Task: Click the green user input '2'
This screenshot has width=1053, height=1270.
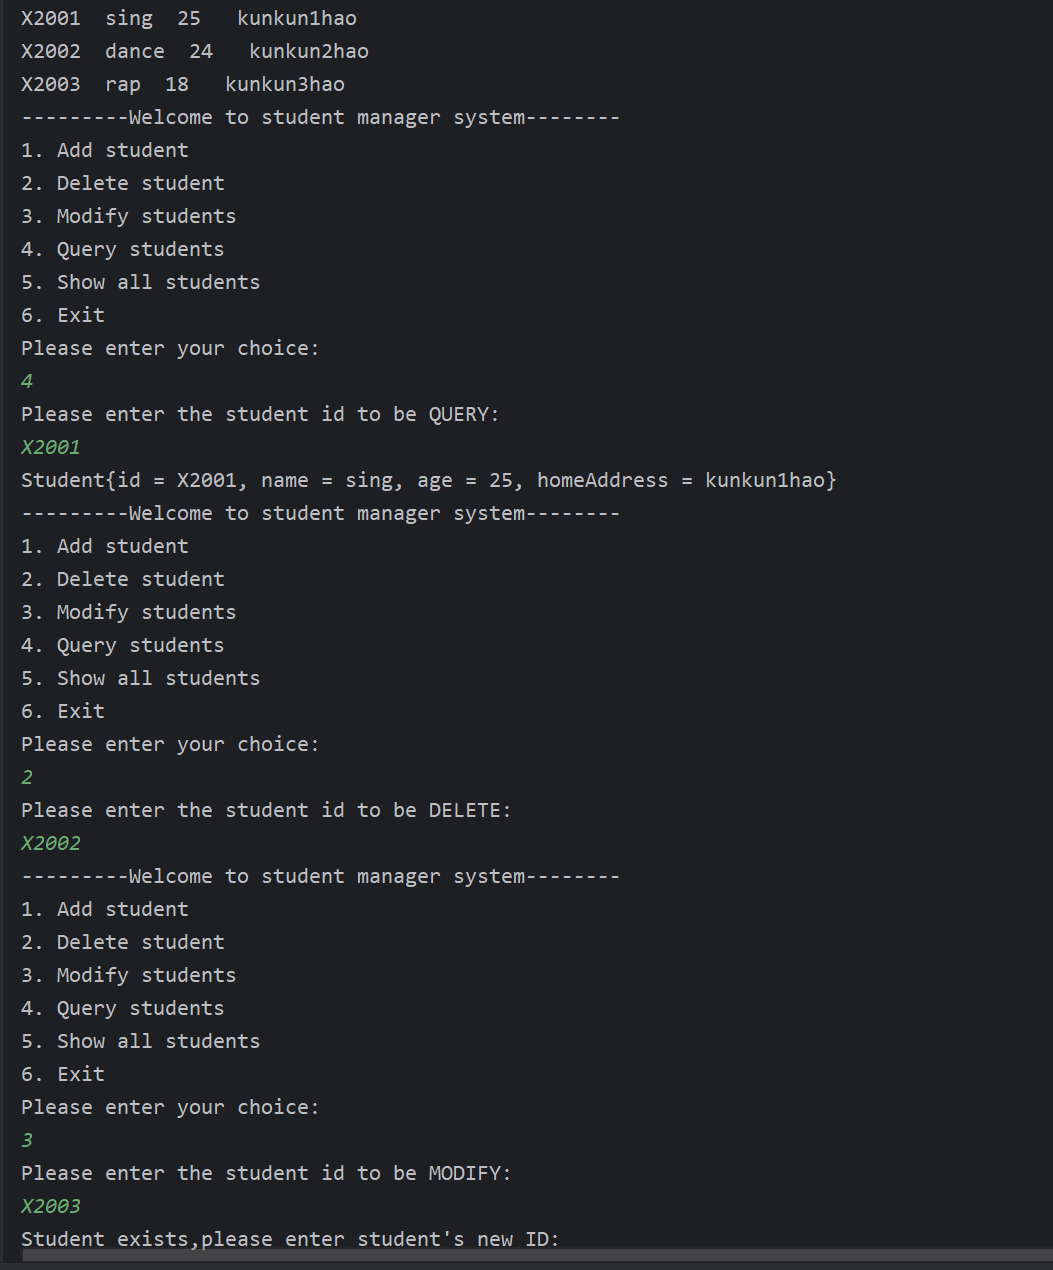Action: [27, 777]
